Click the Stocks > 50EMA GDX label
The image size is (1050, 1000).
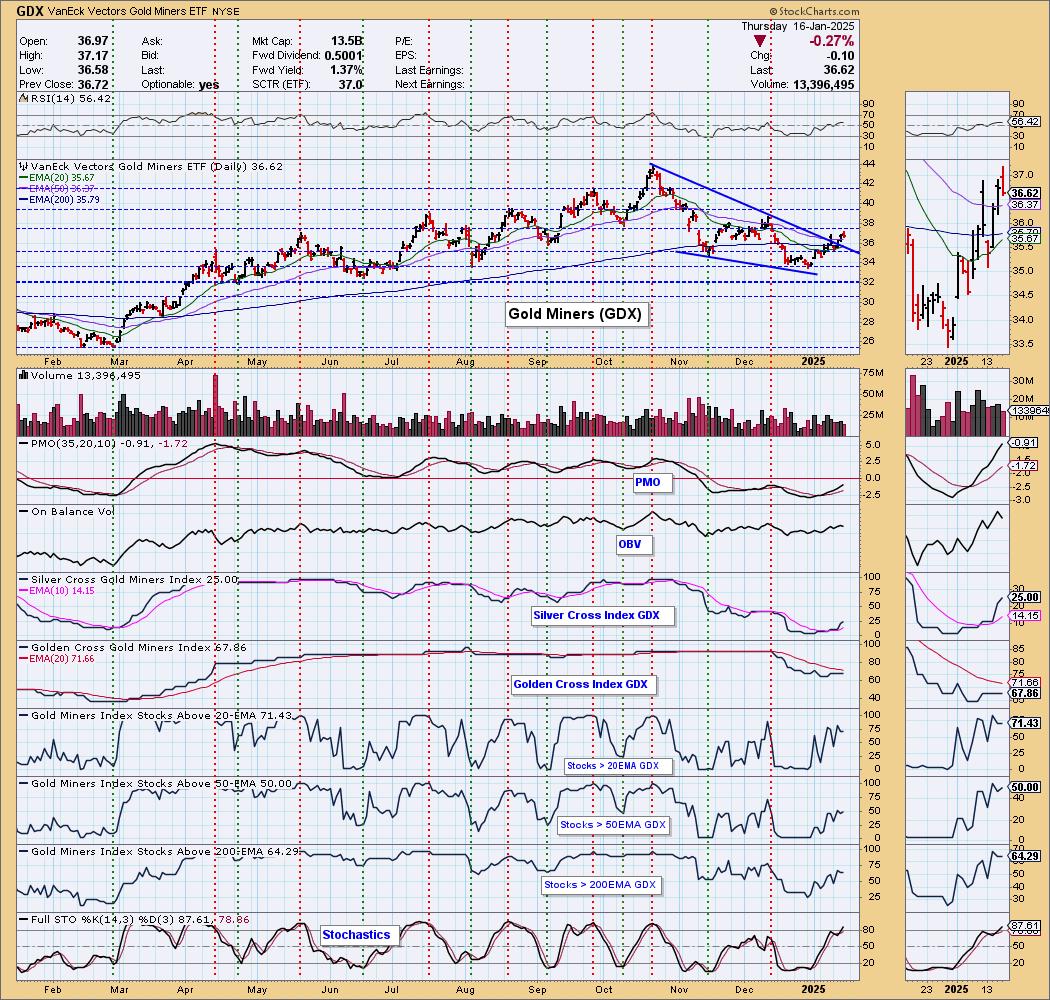613,825
